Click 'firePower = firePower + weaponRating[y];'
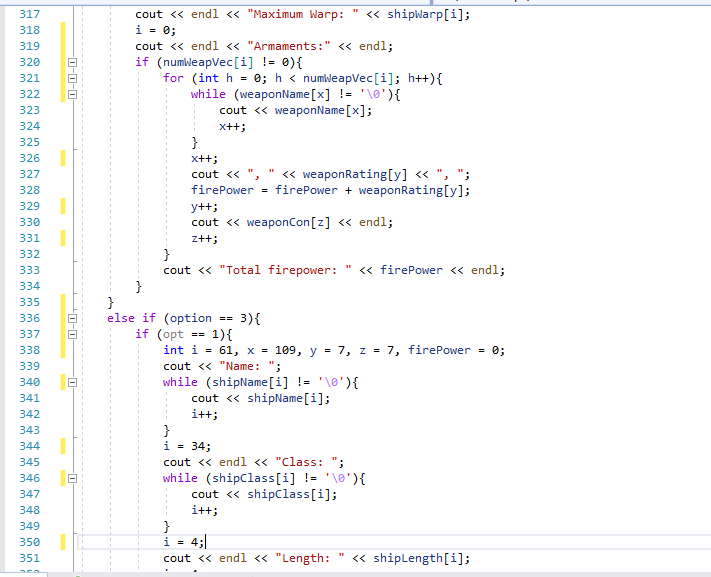The width and height of the screenshot is (711, 577). click(x=331, y=190)
